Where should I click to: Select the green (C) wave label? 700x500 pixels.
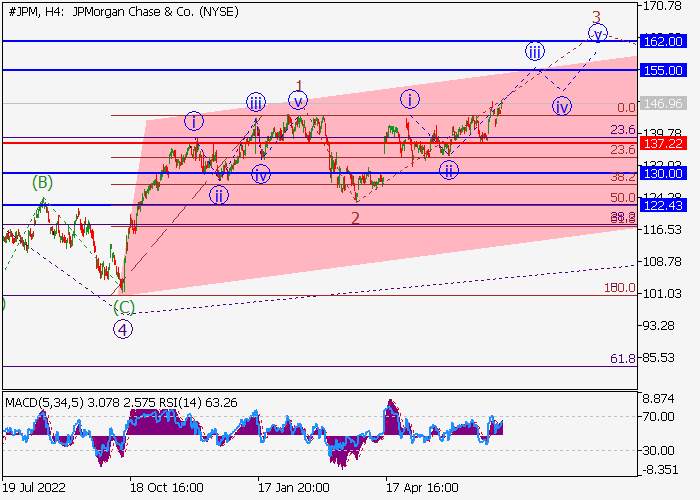[124, 307]
